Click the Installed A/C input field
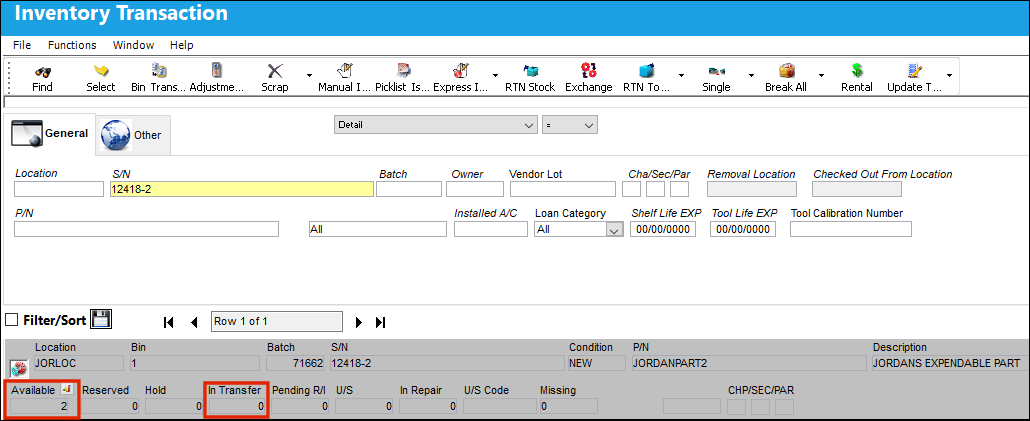Viewport: 1030px width, 421px height. click(491, 229)
